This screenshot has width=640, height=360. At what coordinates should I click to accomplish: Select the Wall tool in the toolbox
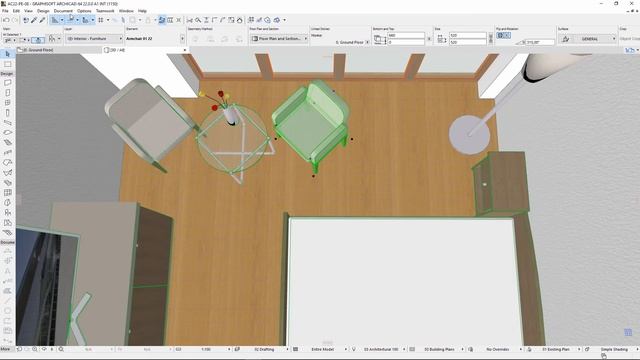click(7, 82)
